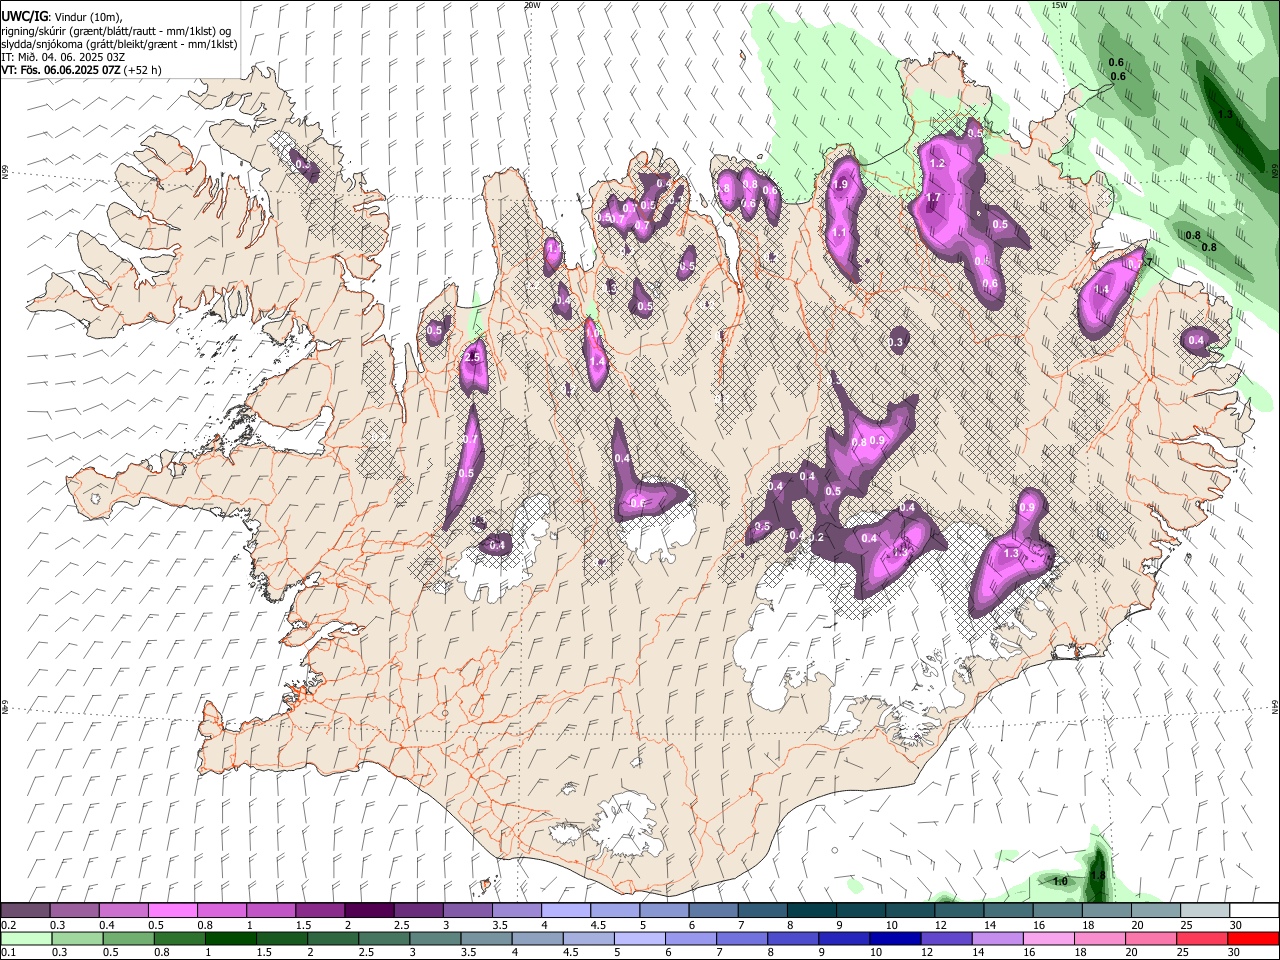
Task: Select upper legend swatch between 14 and 16
Action: tap(1008, 910)
